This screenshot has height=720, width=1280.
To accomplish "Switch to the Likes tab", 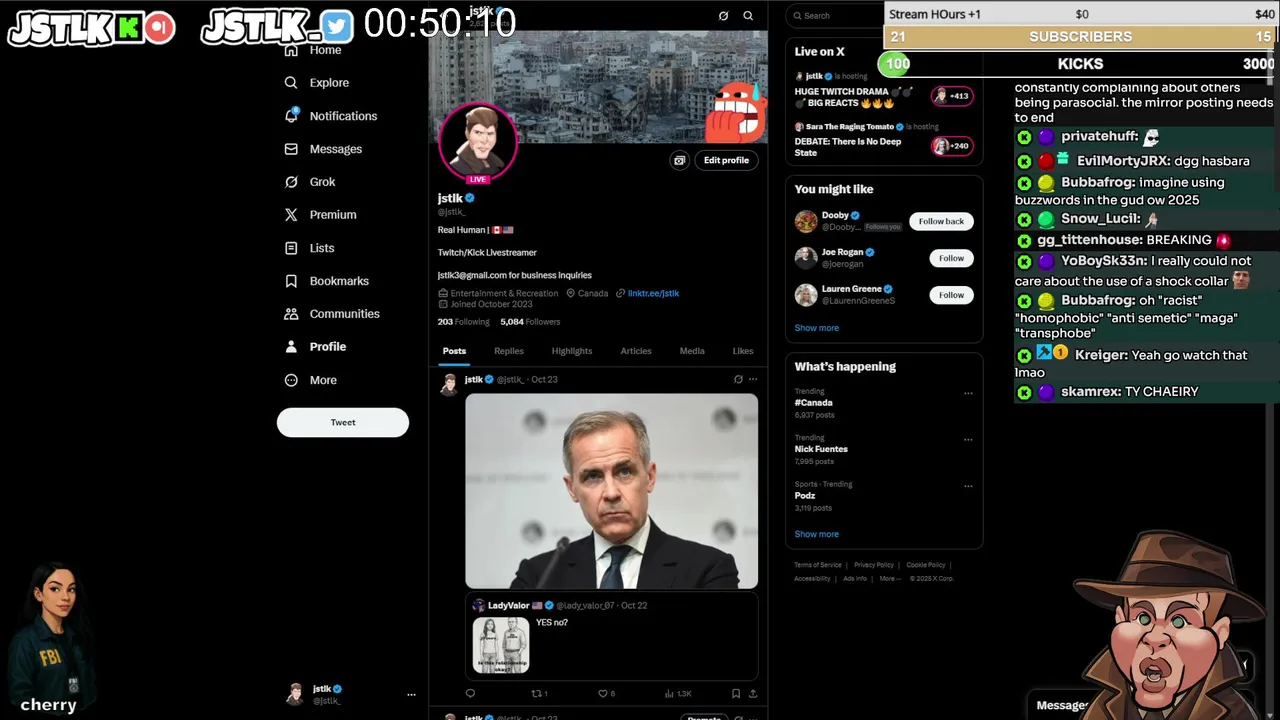I will coord(743,351).
